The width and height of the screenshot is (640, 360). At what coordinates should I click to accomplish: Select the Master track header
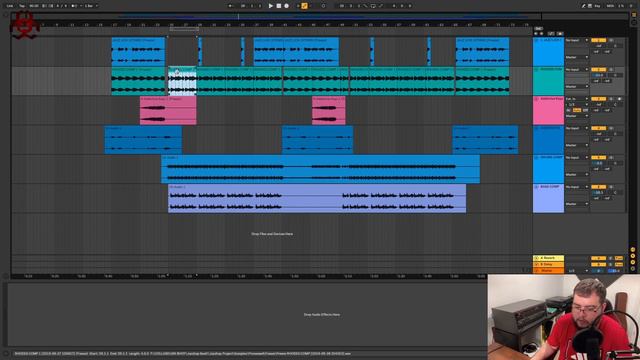click(x=548, y=271)
